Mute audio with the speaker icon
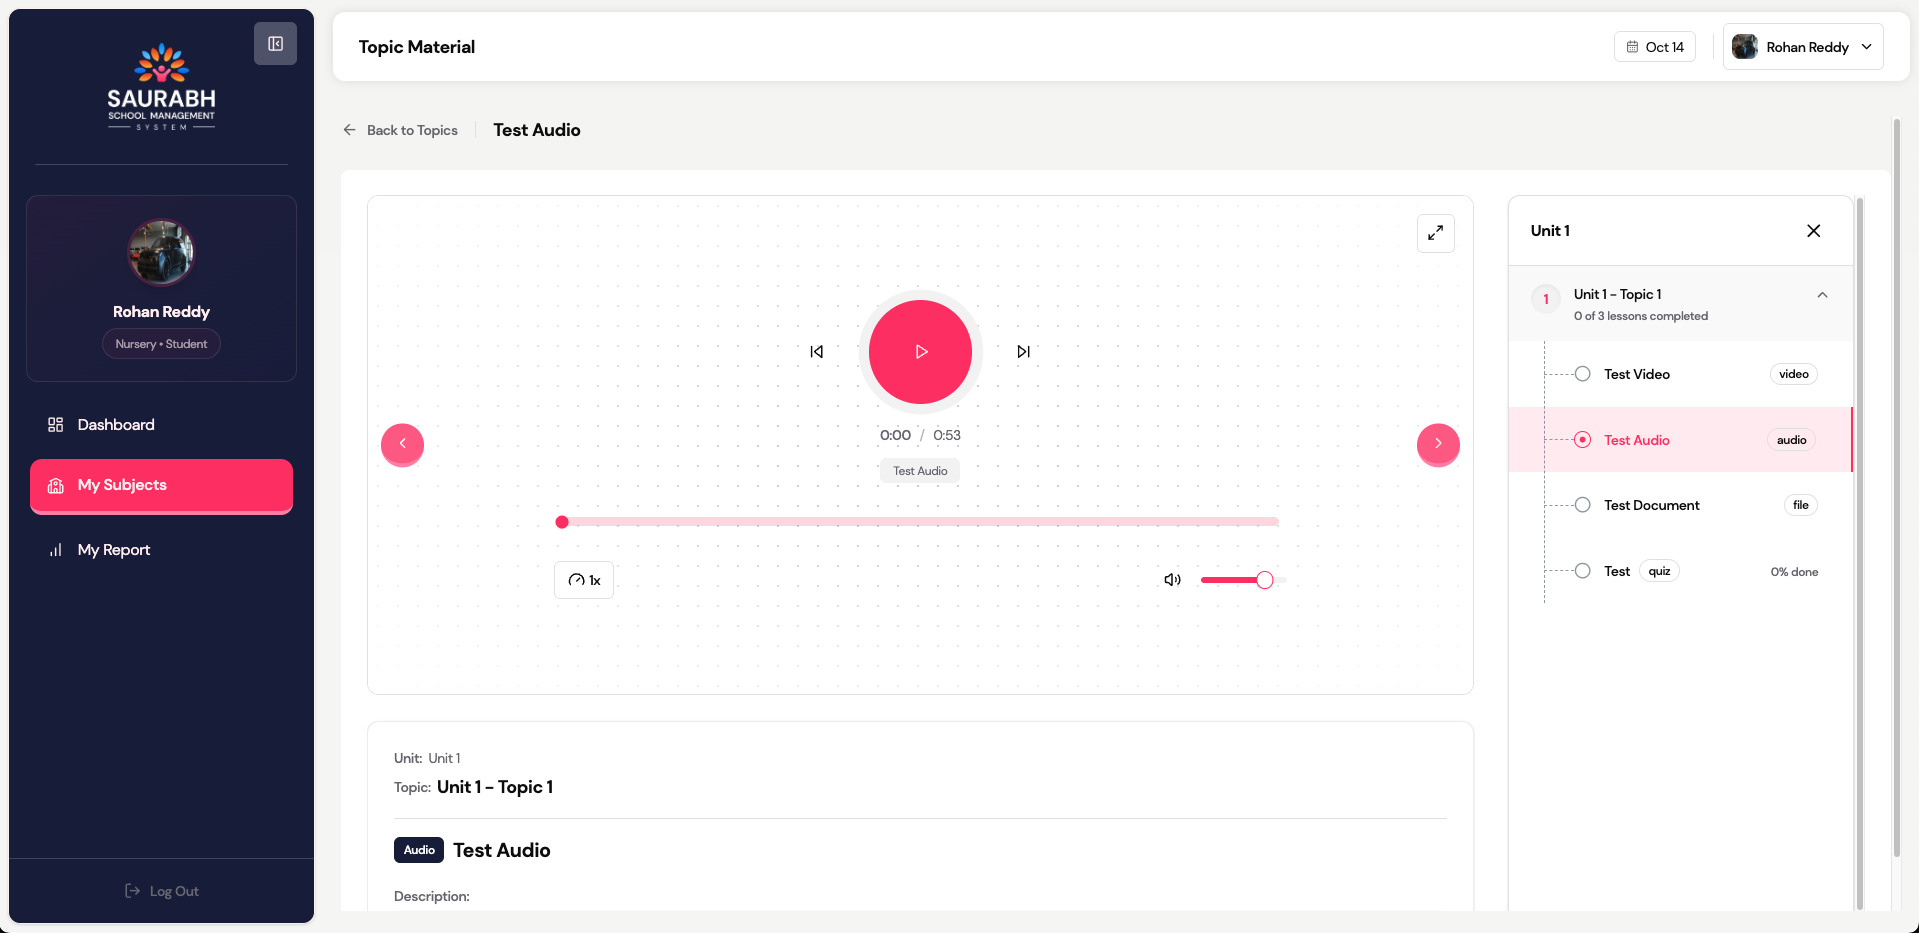 1173,580
